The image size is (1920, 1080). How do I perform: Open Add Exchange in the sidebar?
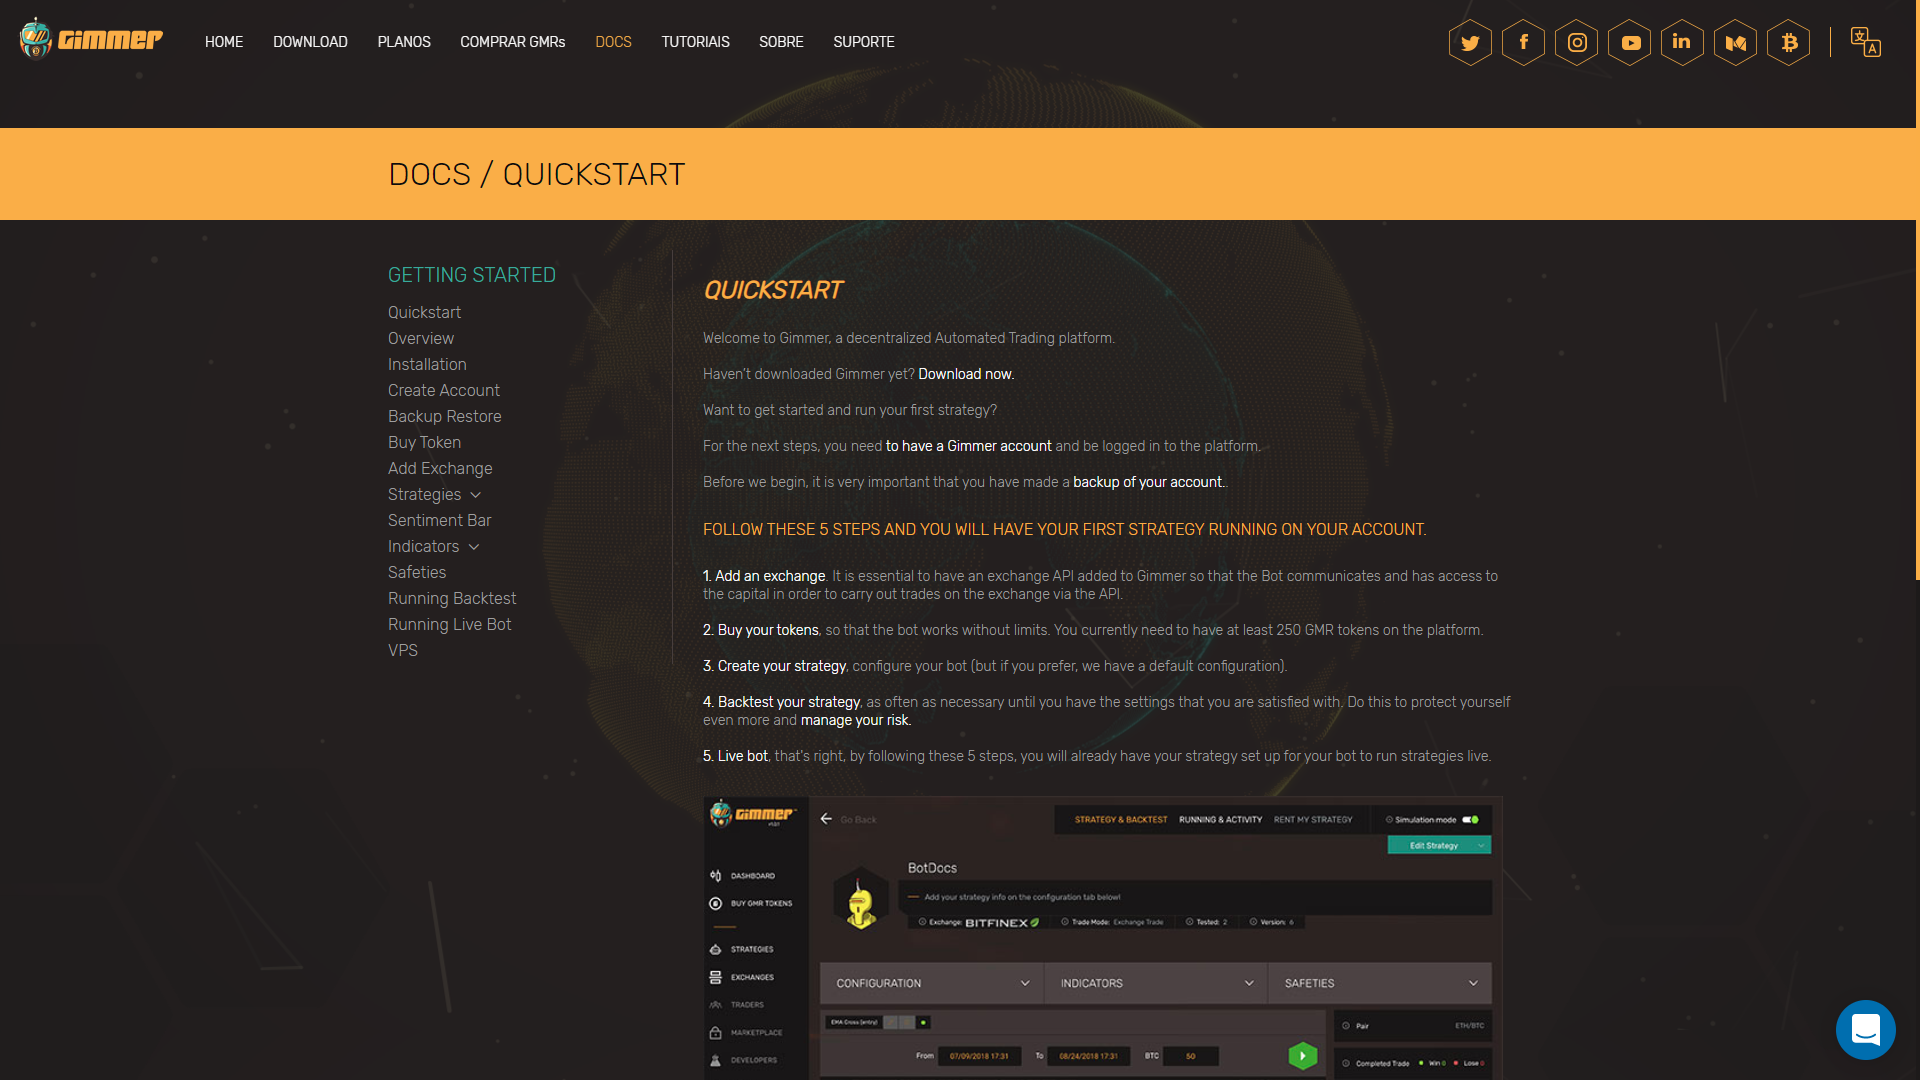point(440,469)
